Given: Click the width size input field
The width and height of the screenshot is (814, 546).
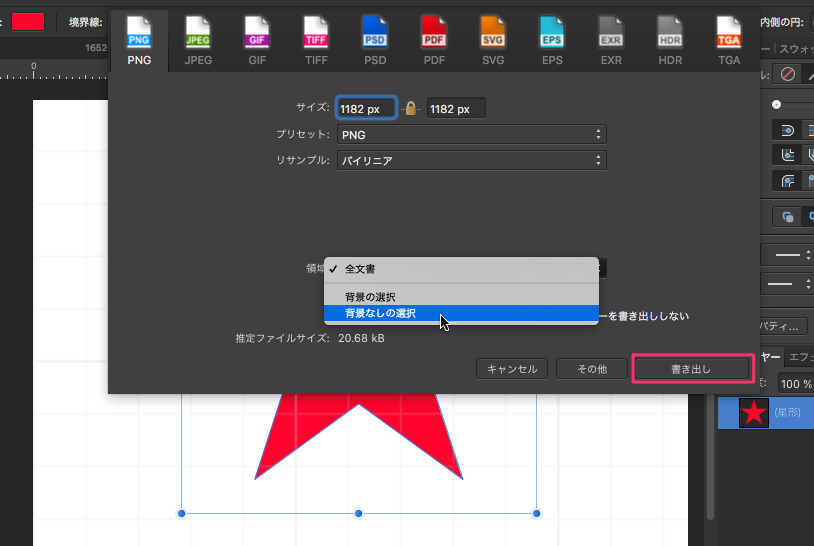Looking at the screenshot, I should 366,109.
